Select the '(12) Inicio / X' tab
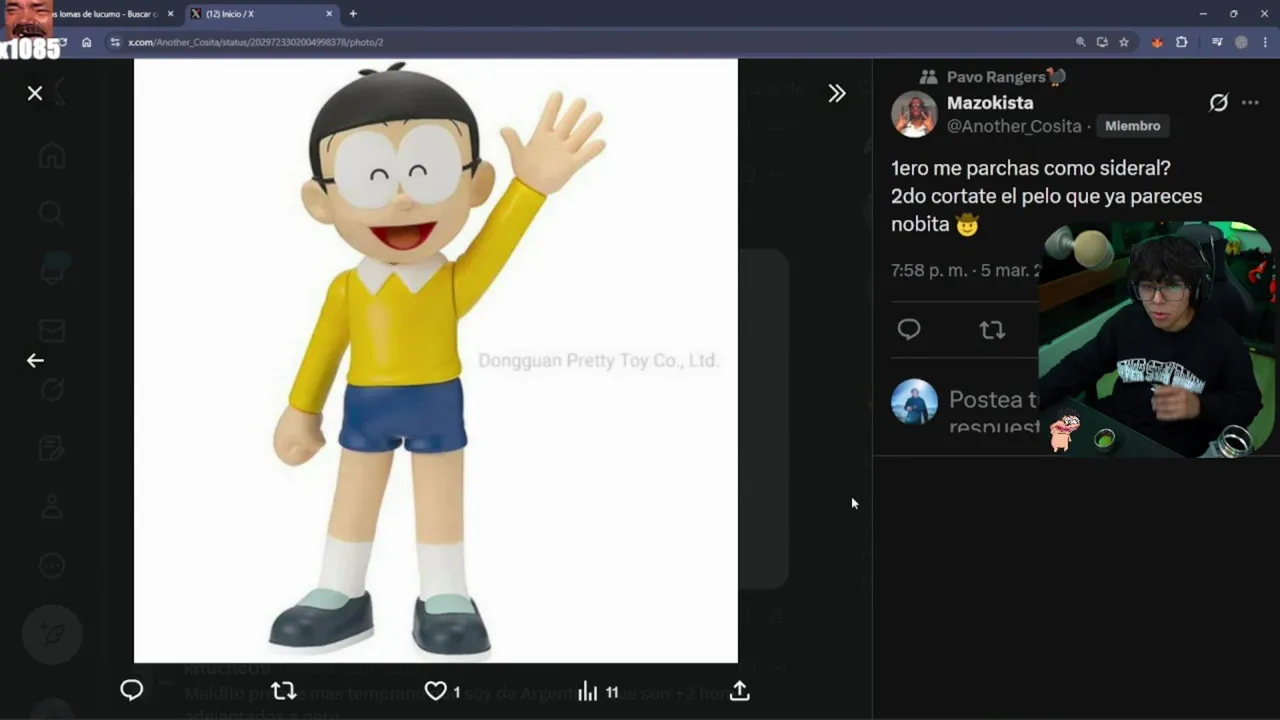This screenshot has height=720, width=1280. click(262, 14)
